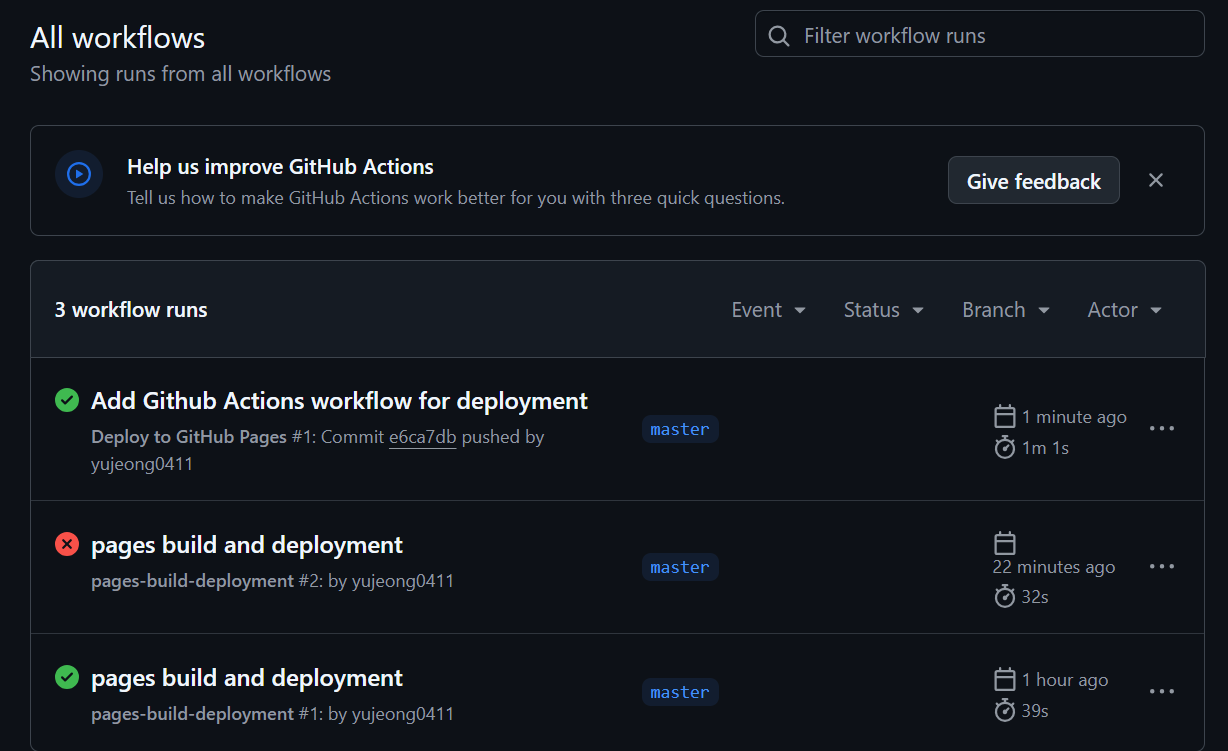Dismiss the GitHub Actions feedback banner
The height and width of the screenshot is (751, 1228).
(1156, 180)
